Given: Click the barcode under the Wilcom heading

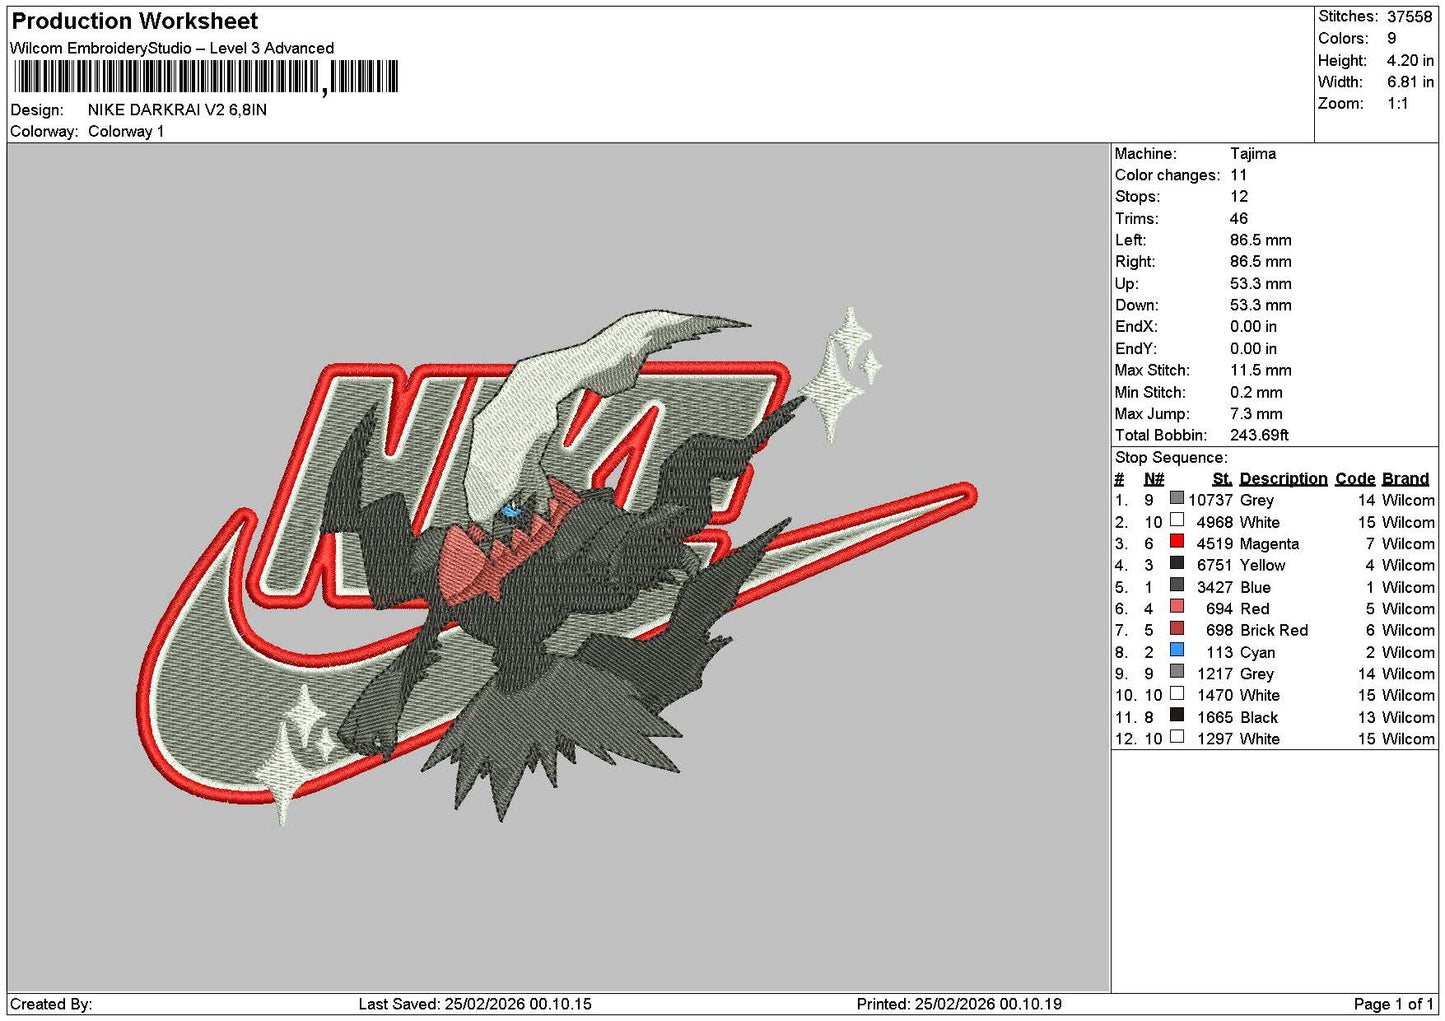Looking at the screenshot, I should pyautogui.click(x=205, y=77).
